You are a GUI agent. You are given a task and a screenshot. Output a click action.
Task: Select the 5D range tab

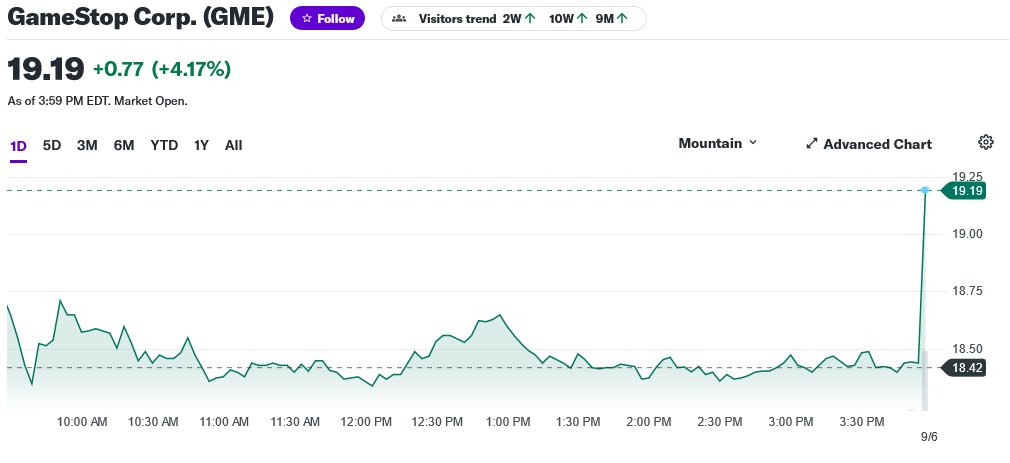pos(52,146)
